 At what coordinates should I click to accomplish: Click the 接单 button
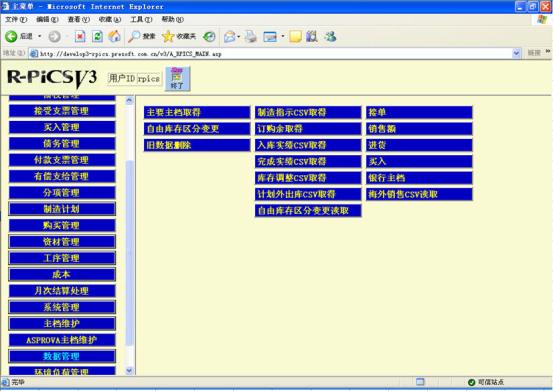coord(419,112)
